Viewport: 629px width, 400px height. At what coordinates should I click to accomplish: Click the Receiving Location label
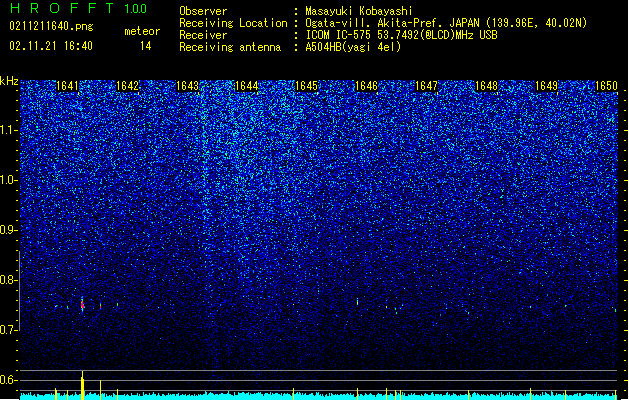click(233, 23)
